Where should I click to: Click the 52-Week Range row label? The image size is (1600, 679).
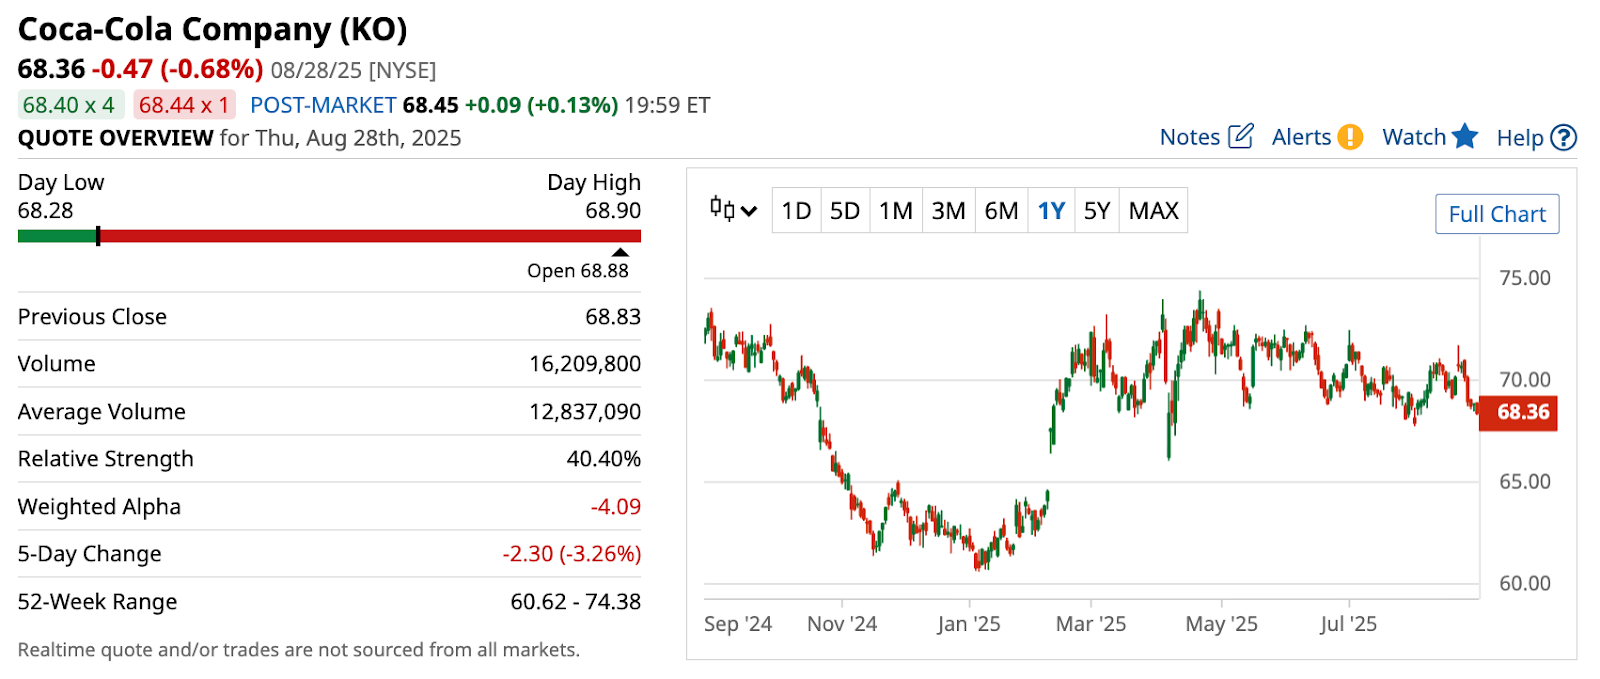coord(97,602)
